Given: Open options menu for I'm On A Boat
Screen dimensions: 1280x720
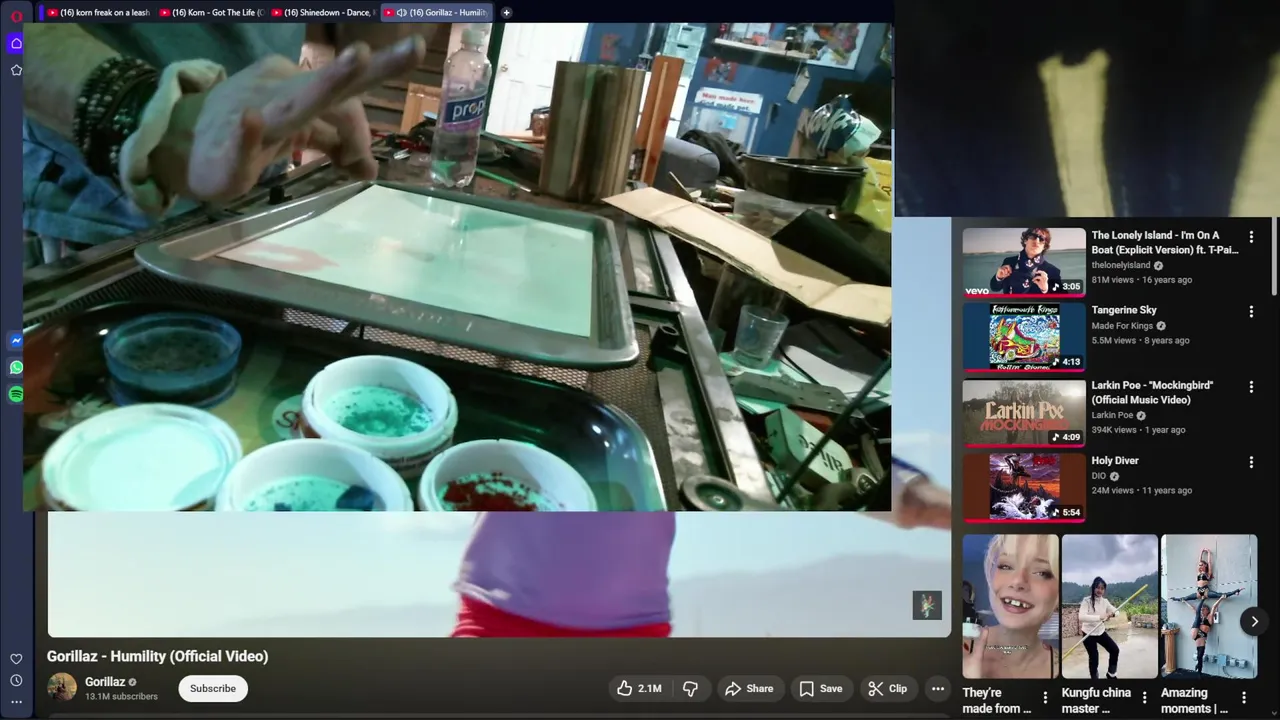Looking at the screenshot, I should tap(1251, 237).
